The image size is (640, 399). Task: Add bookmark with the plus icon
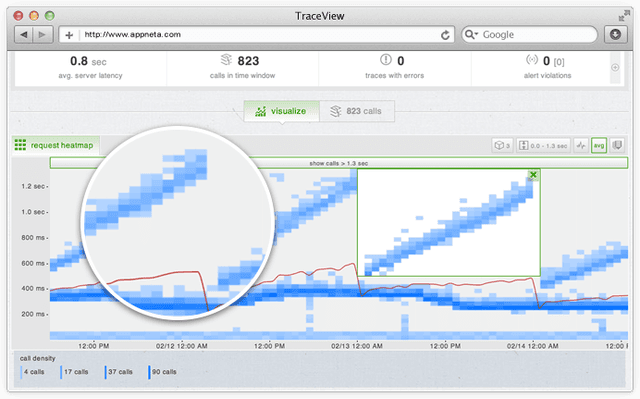click(69, 35)
